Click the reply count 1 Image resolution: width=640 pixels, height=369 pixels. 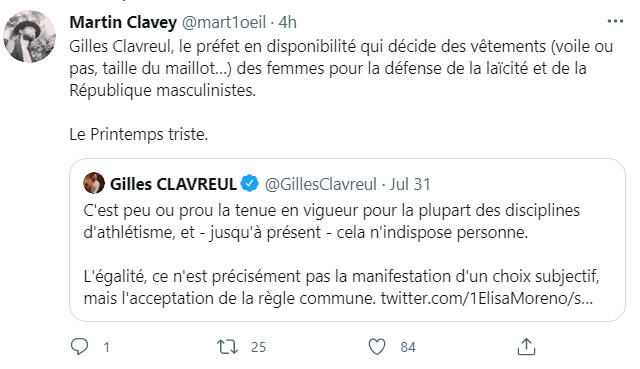click(x=107, y=347)
